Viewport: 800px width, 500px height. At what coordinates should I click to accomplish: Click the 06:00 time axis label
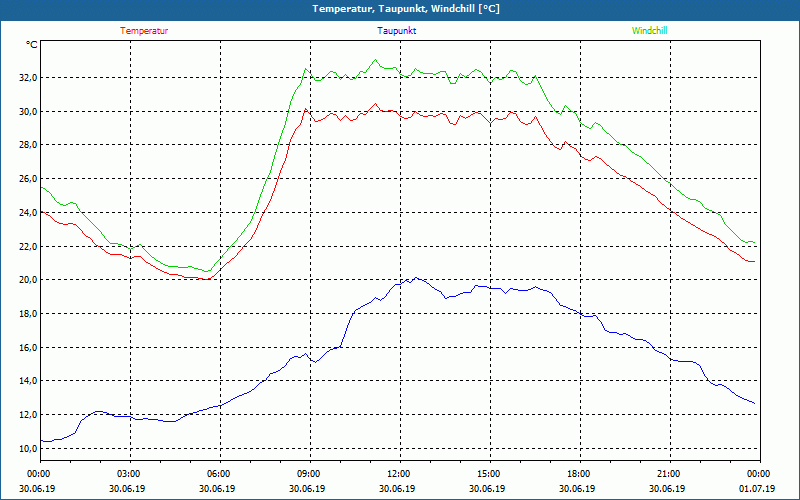(x=220, y=474)
